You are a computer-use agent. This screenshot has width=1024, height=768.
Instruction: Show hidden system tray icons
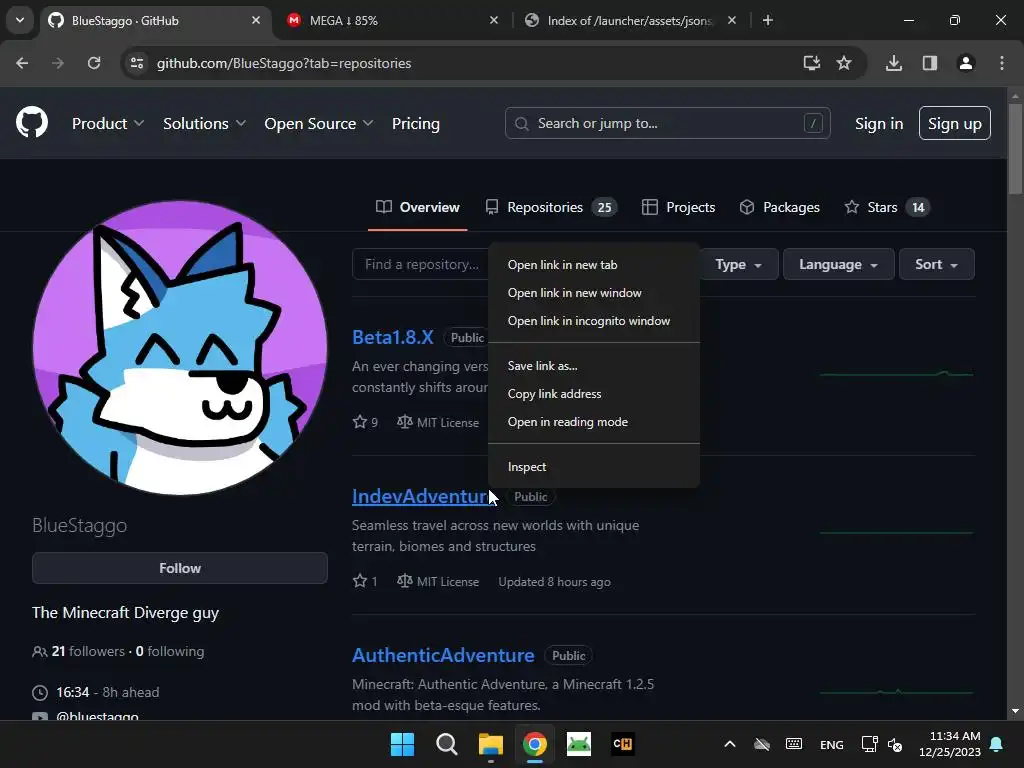point(730,744)
